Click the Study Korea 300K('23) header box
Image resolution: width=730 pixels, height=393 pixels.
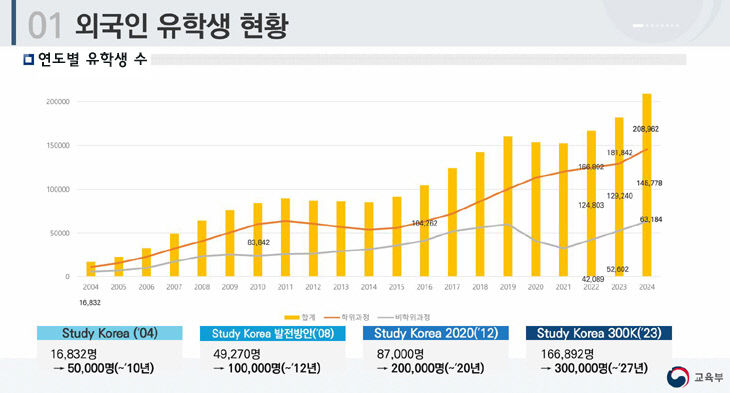point(599,333)
